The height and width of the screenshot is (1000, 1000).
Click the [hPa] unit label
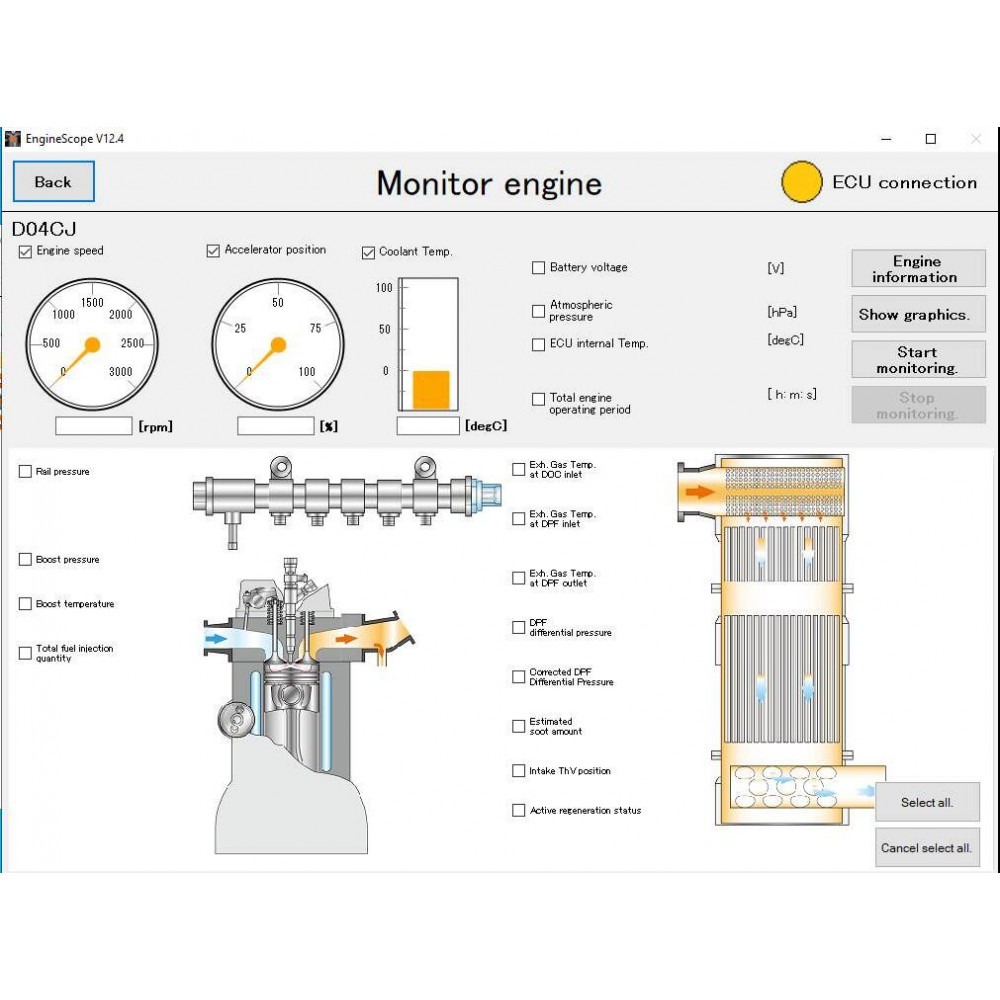782,312
